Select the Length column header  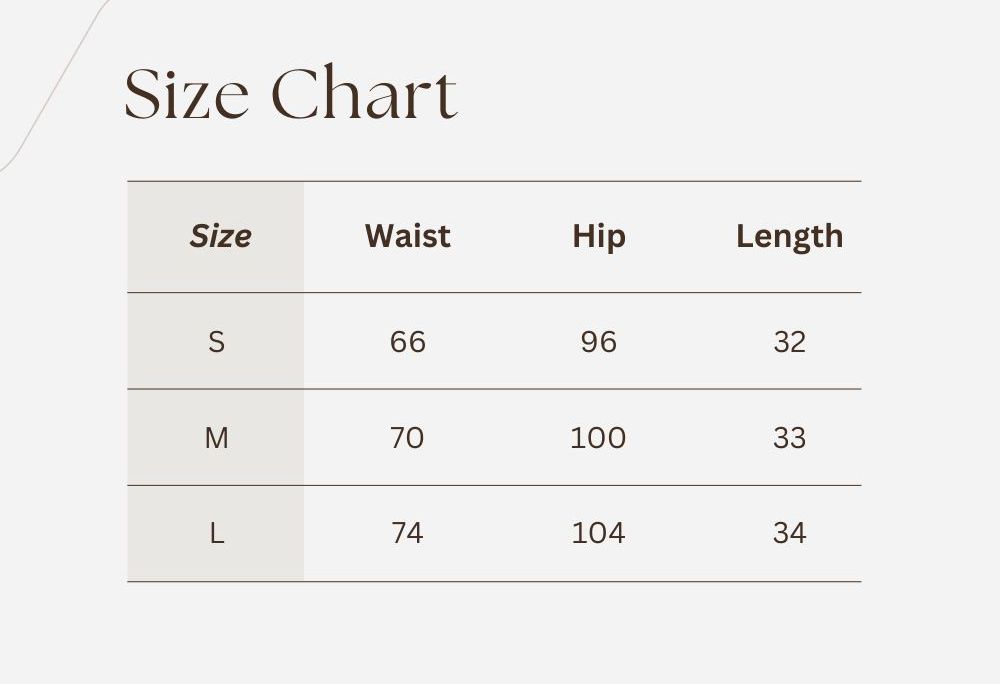[789, 237]
